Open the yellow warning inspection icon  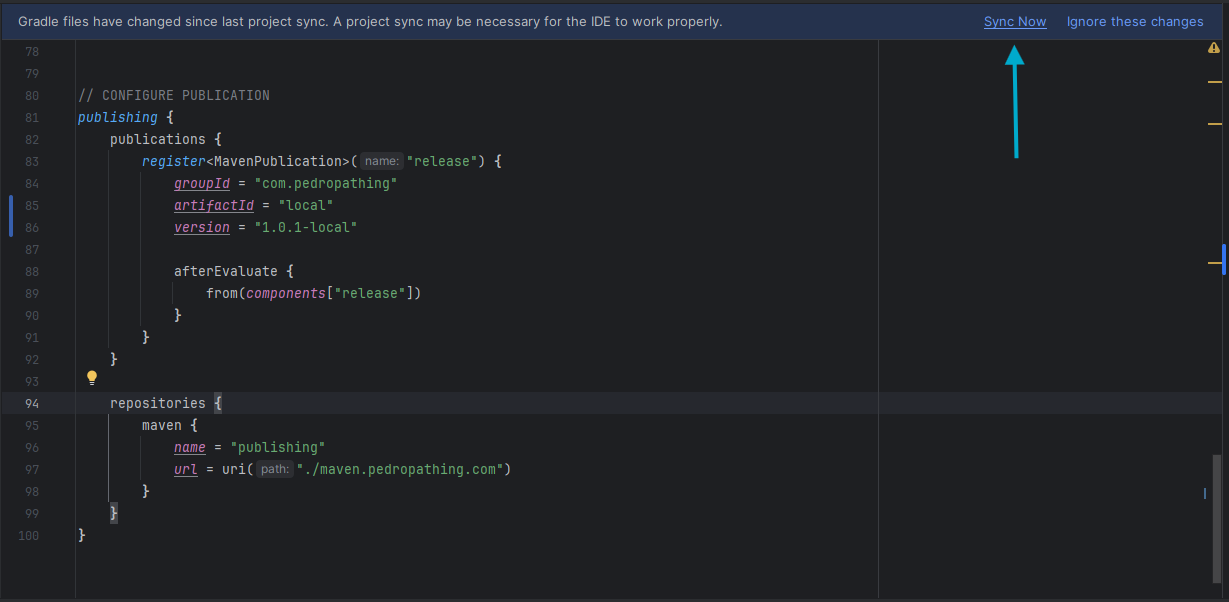pyautogui.click(x=1214, y=48)
